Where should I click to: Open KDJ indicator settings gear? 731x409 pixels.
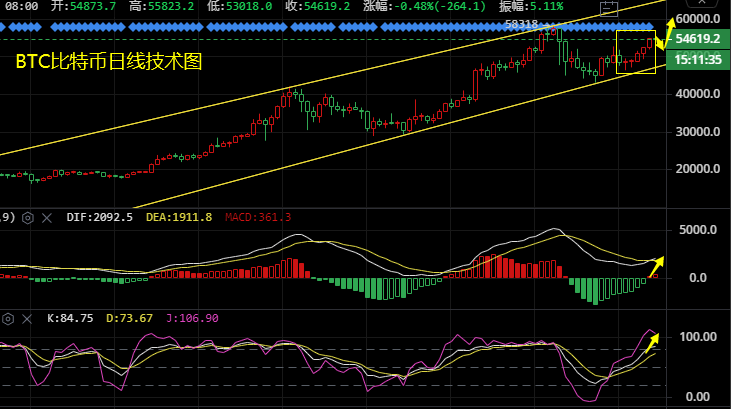(x=10, y=318)
